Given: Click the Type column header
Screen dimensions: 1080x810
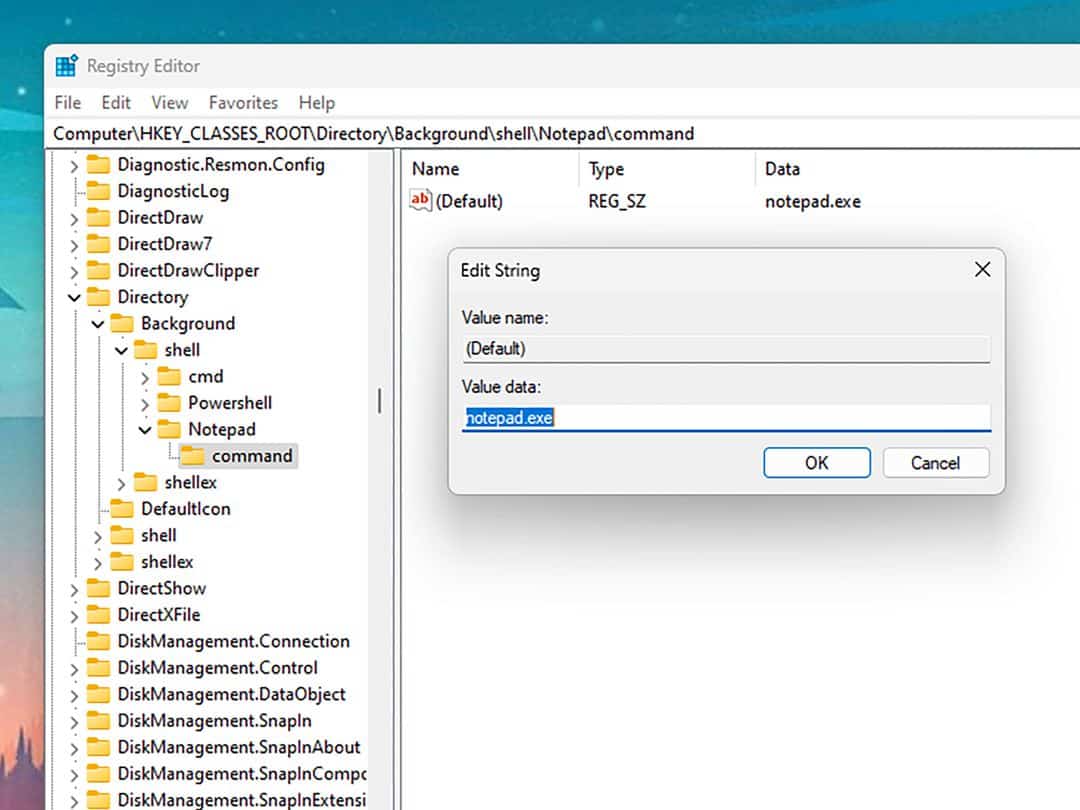Looking at the screenshot, I should (667, 169).
